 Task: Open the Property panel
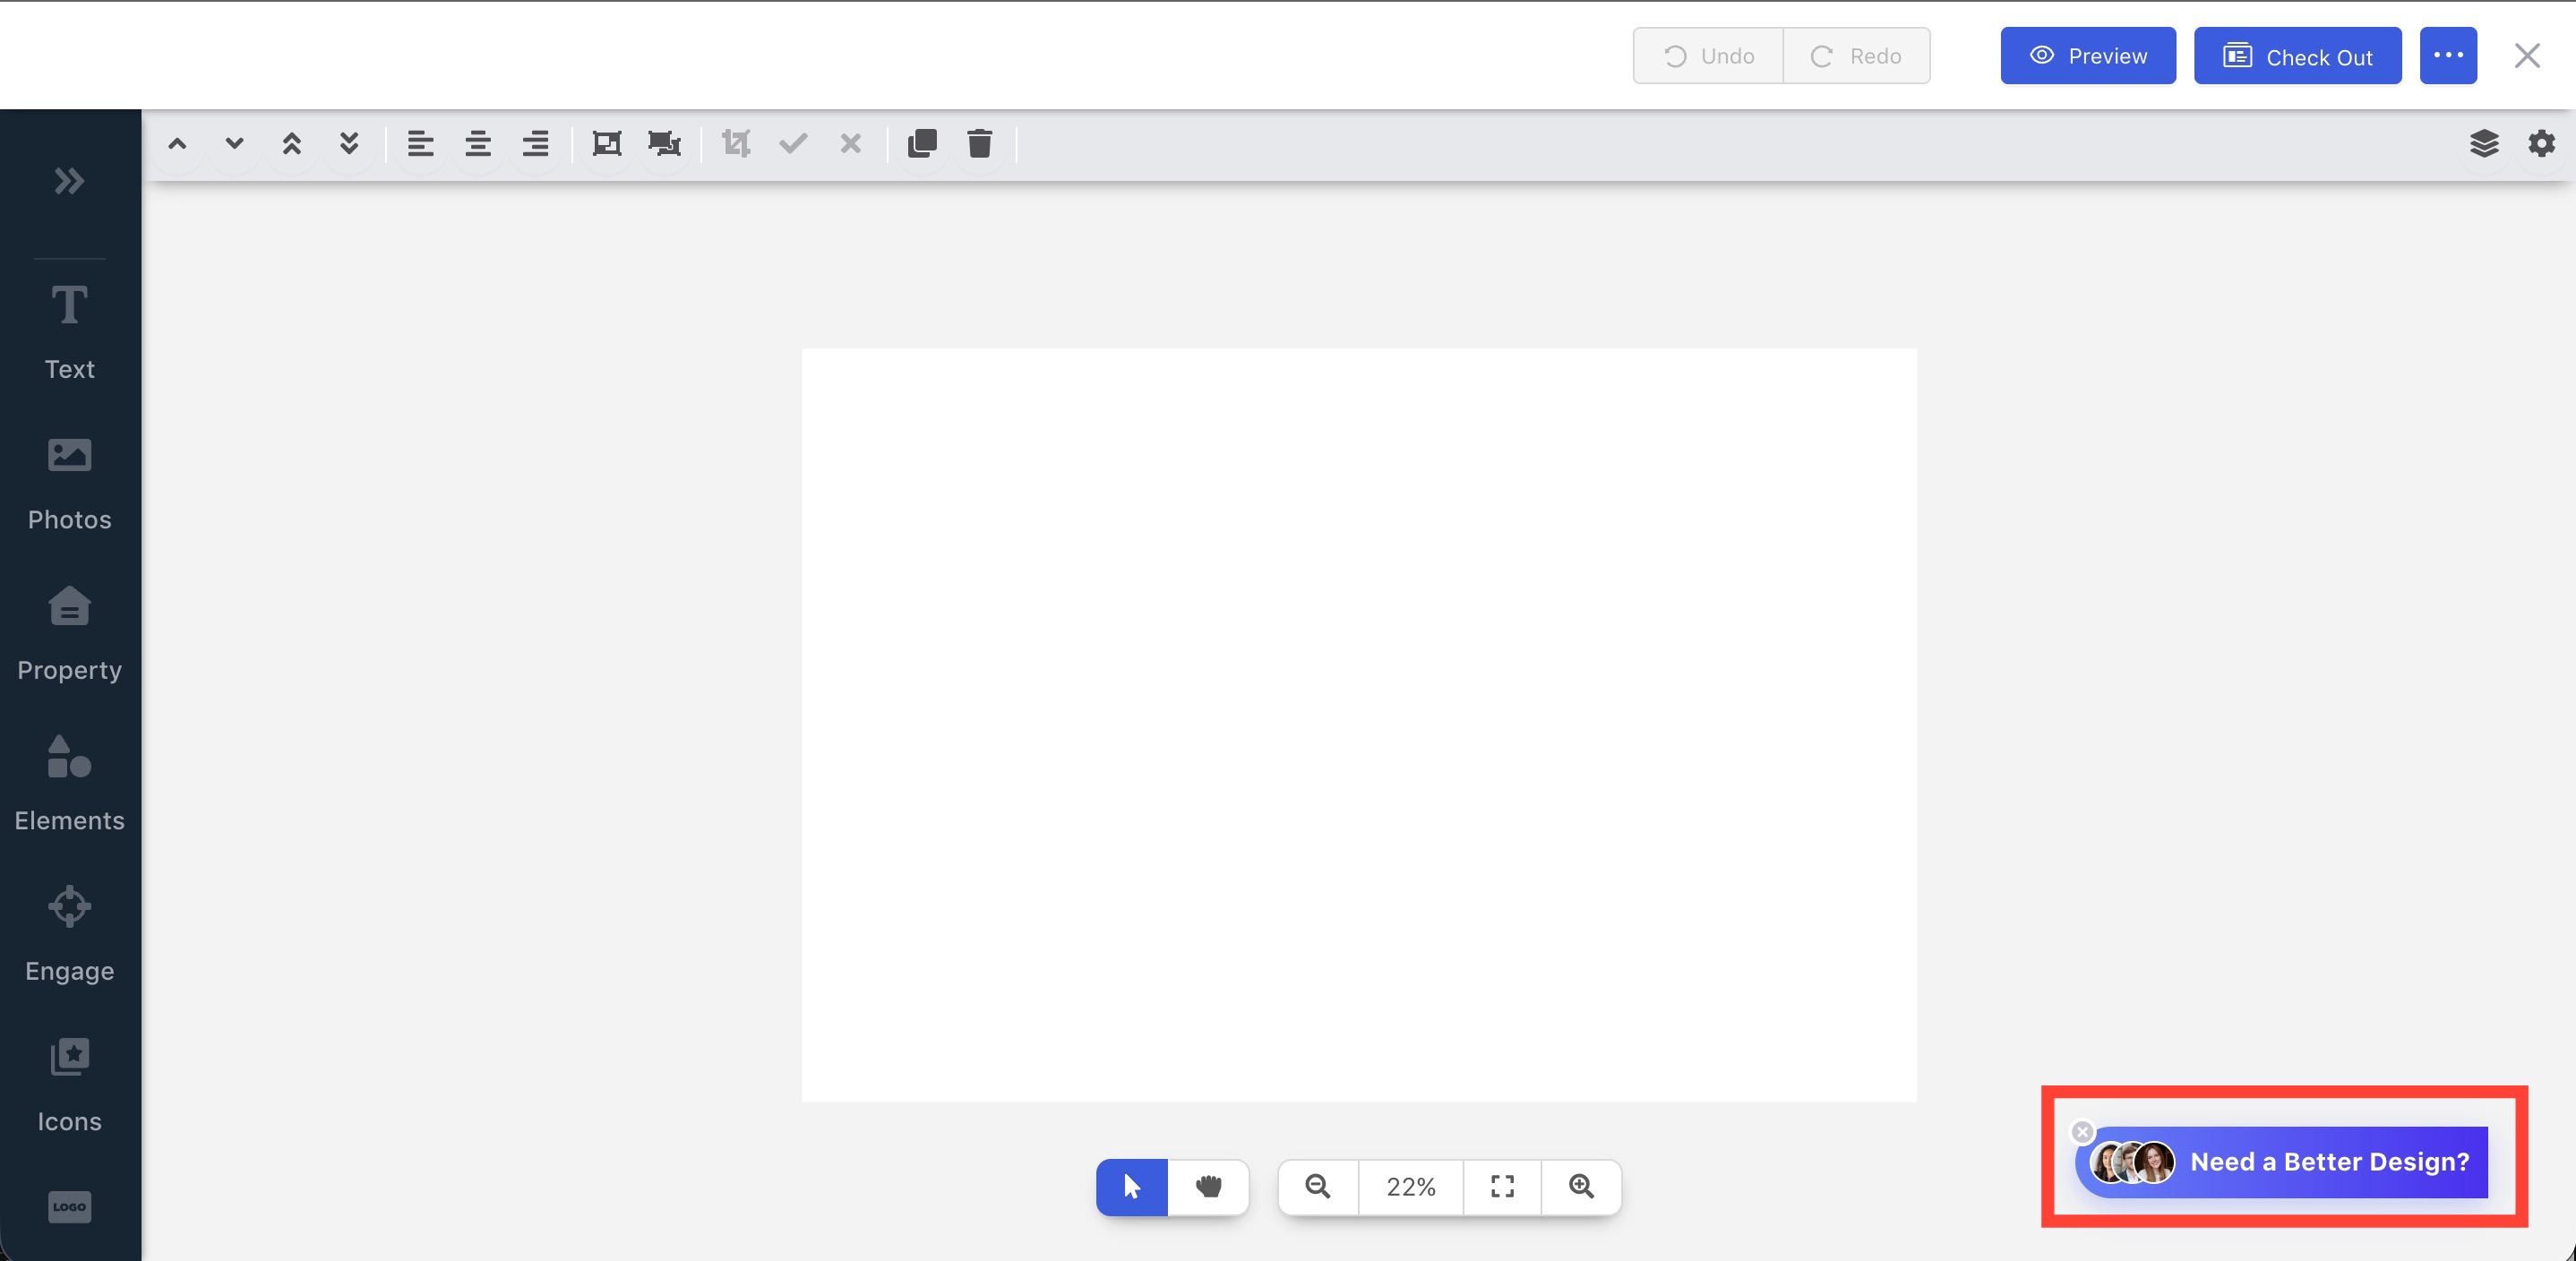pyautogui.click(x=69, y=634)
